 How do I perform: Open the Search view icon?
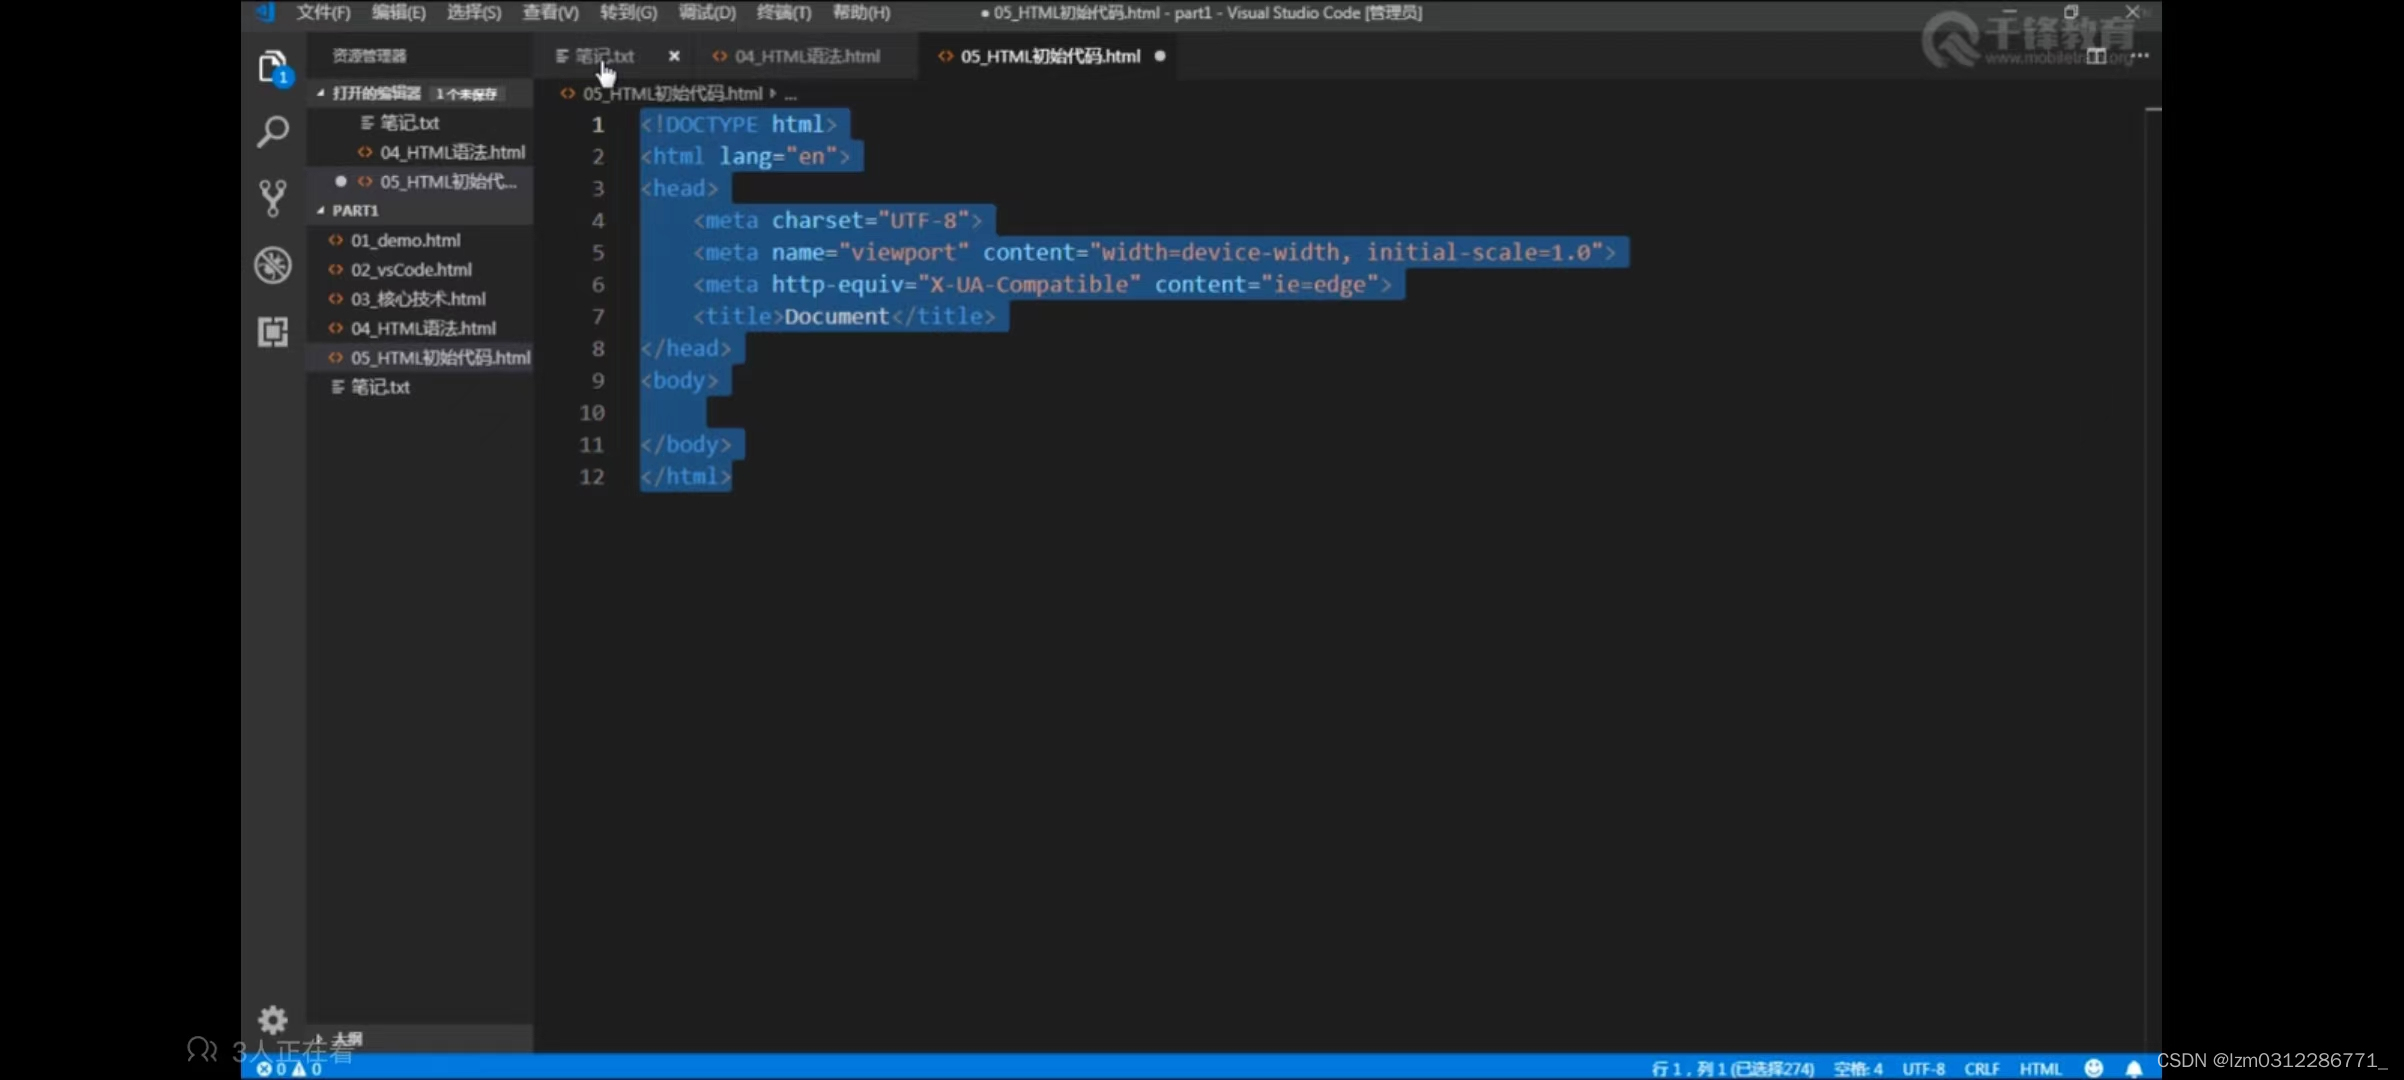pos(273,131)
